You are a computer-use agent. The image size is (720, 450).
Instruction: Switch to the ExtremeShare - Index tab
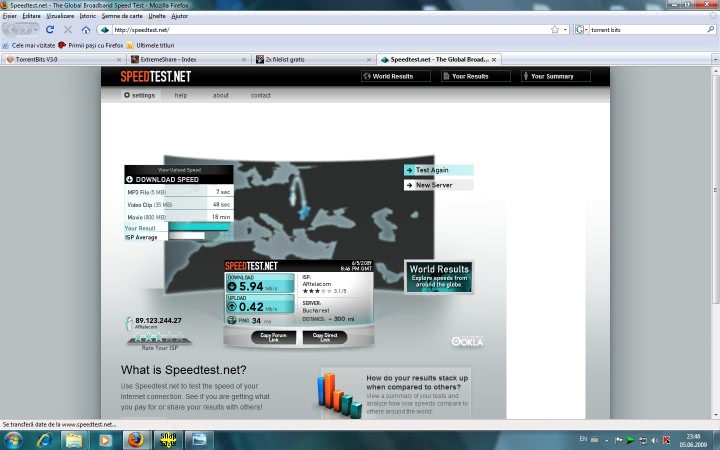click(x=185, y=59)
